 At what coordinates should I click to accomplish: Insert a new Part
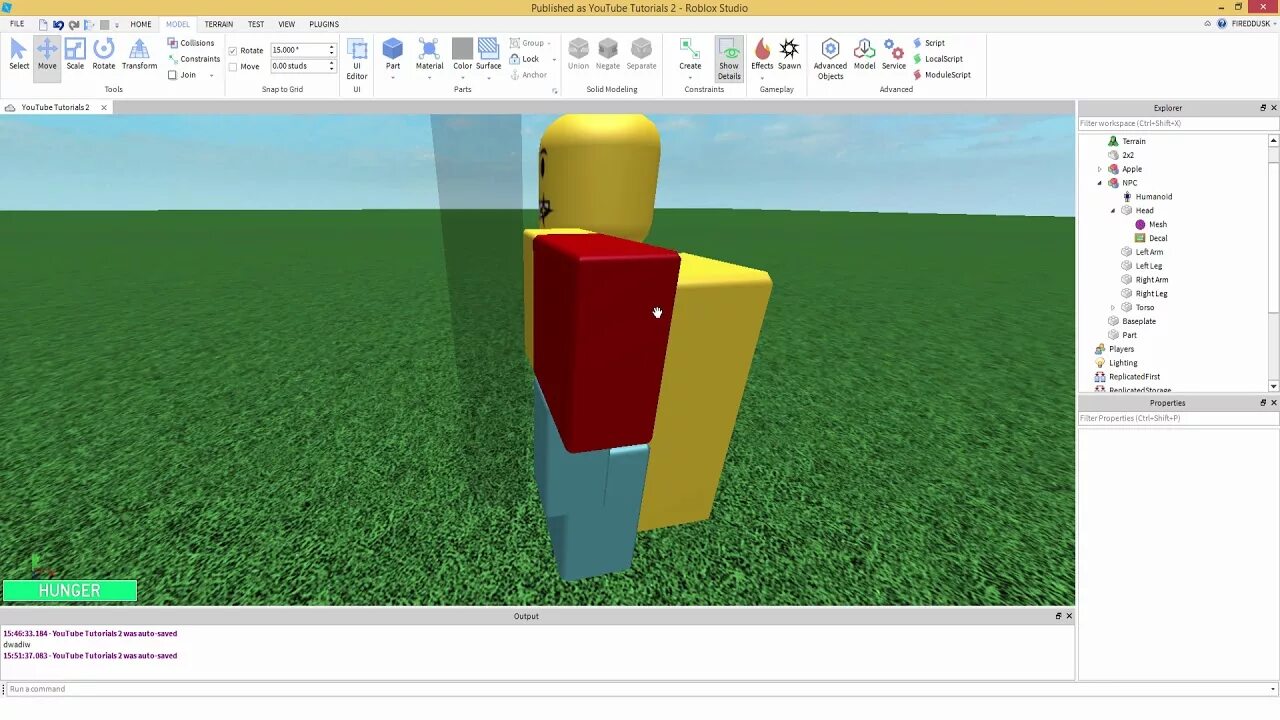pos(393,54)
